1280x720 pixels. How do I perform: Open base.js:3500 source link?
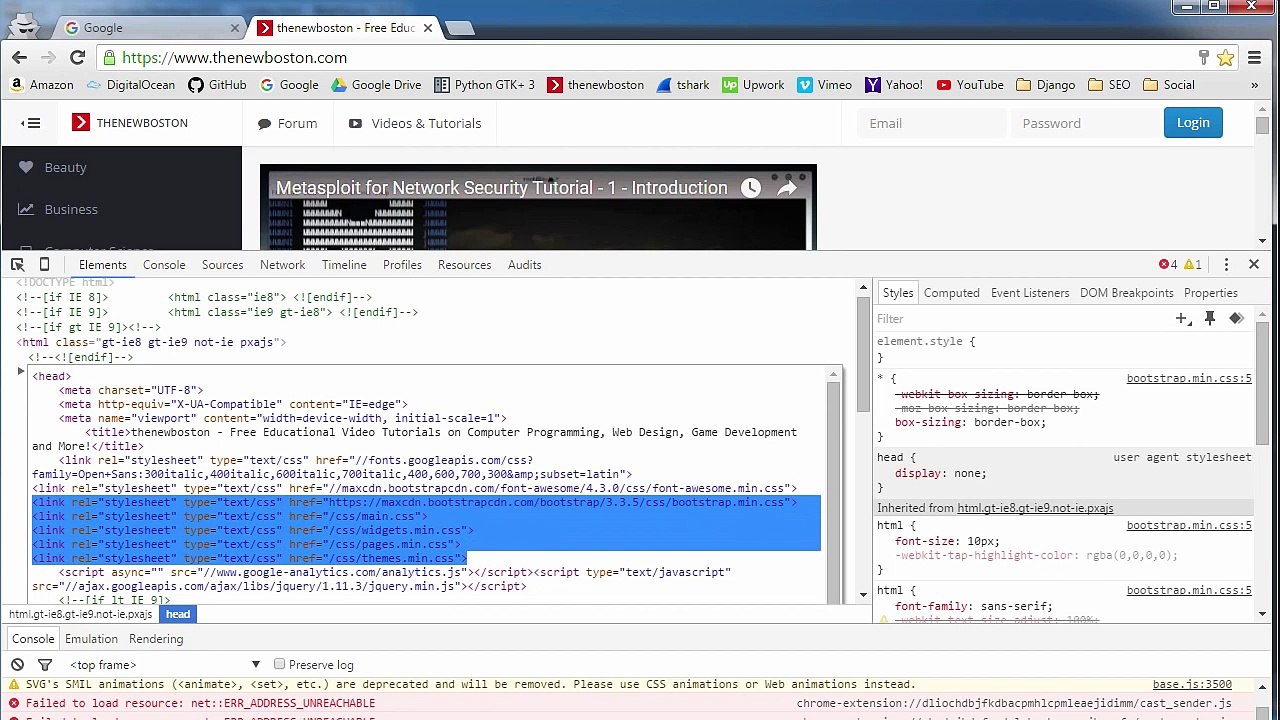(1192, 685)
